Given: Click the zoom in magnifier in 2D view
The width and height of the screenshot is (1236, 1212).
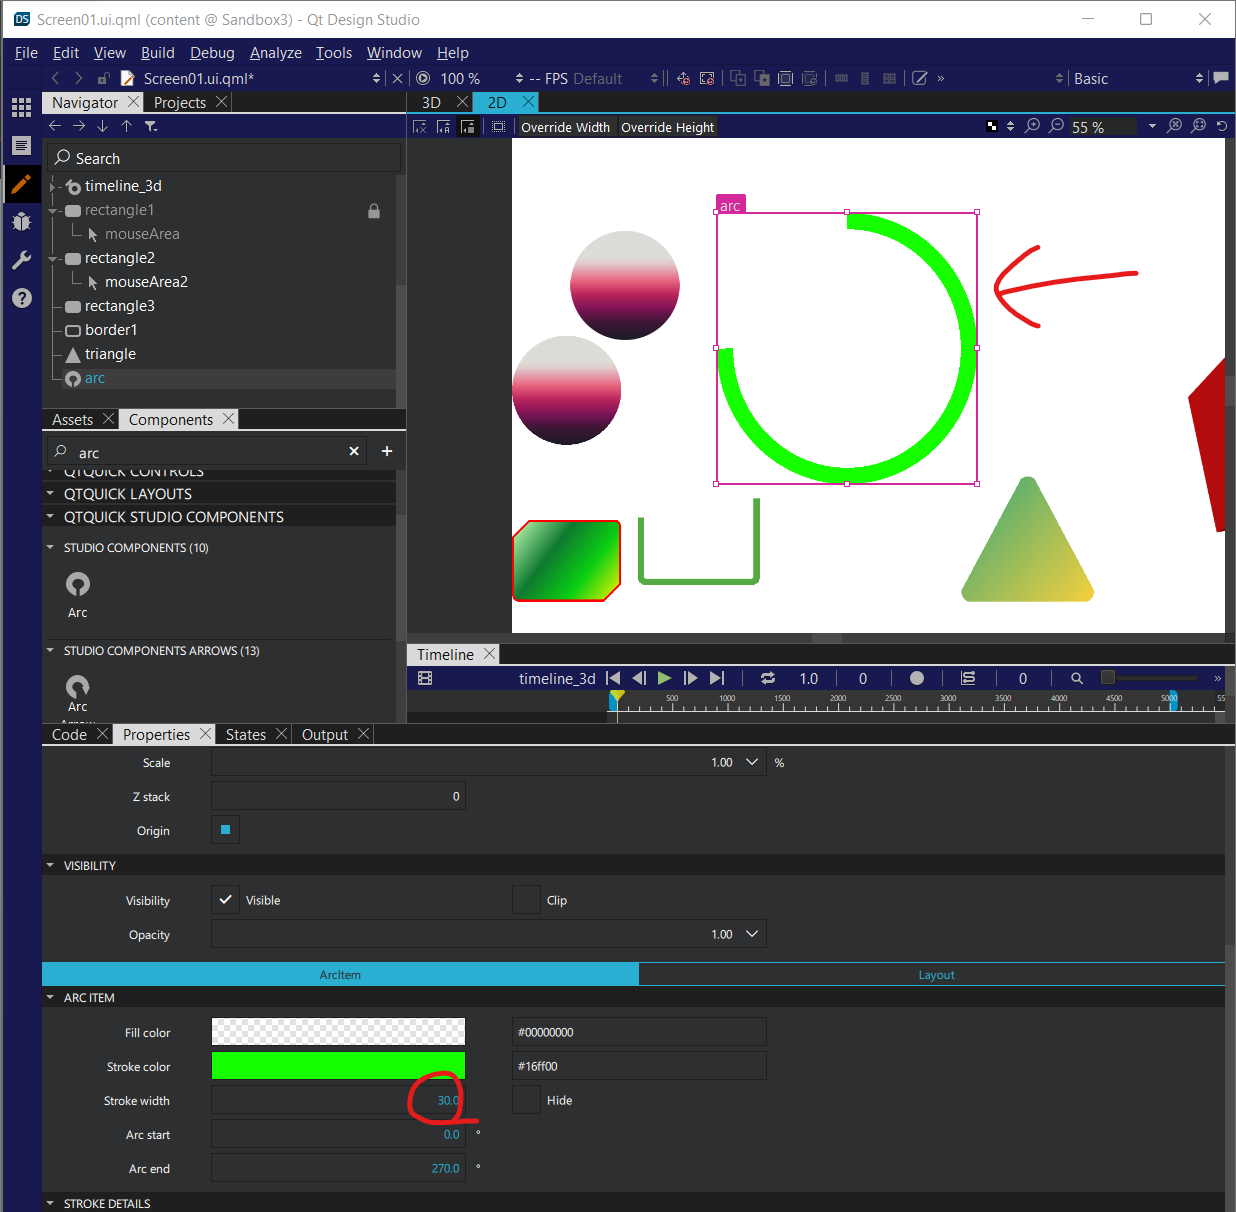Looking at the screenshot, I should [1032, 126].
